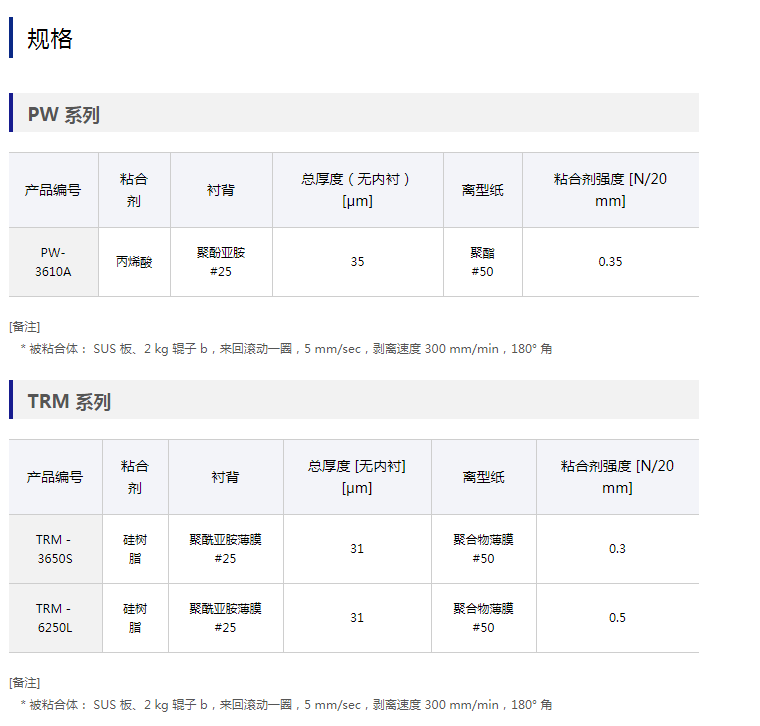
Task: Click the 0.3 strength value for TRM-3650S
Action: point(617,549)
